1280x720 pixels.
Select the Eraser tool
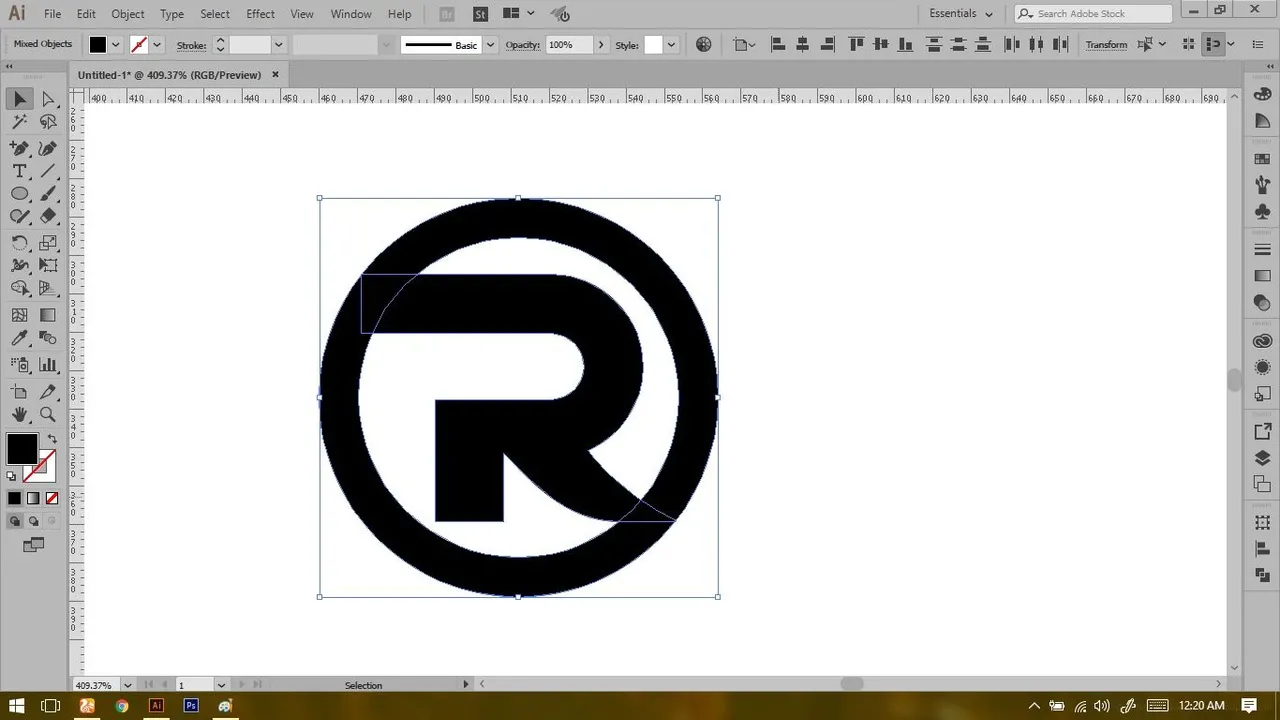[48, 216]
